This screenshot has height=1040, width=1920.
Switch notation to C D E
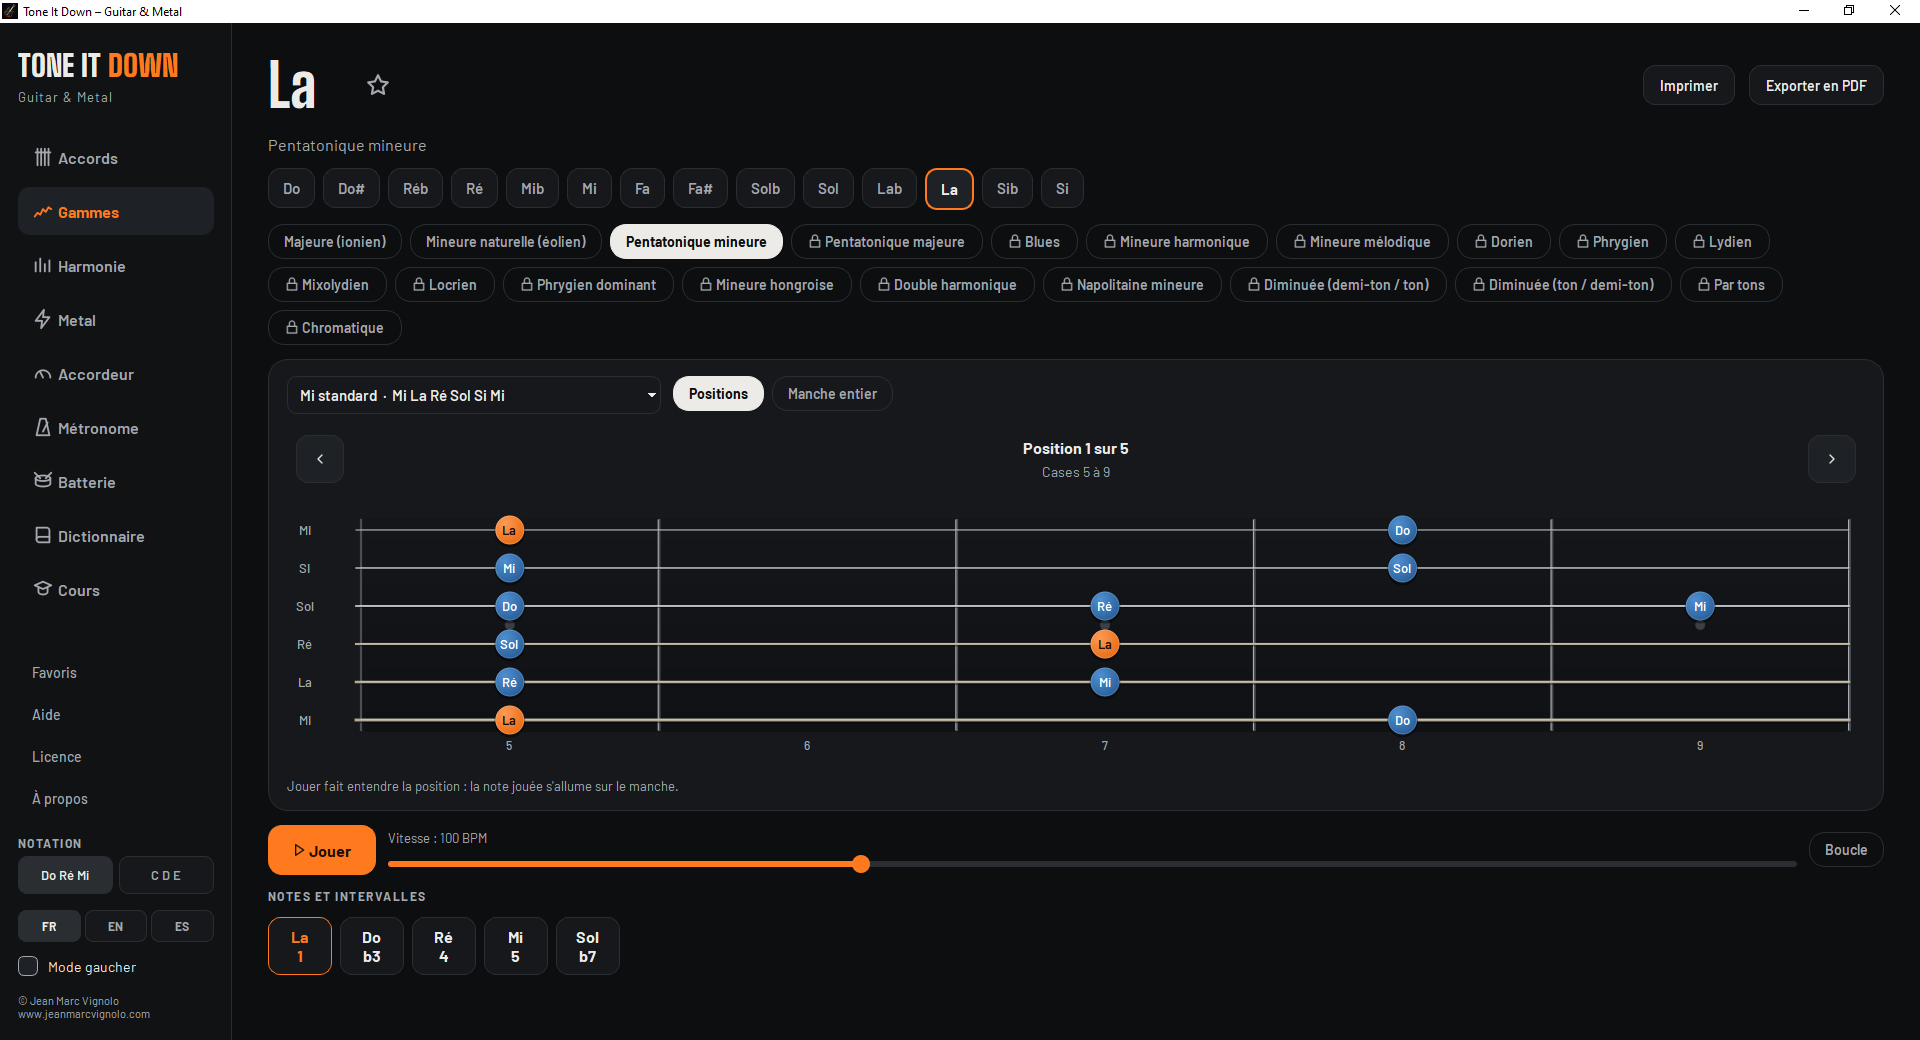(x=166, y=875)
